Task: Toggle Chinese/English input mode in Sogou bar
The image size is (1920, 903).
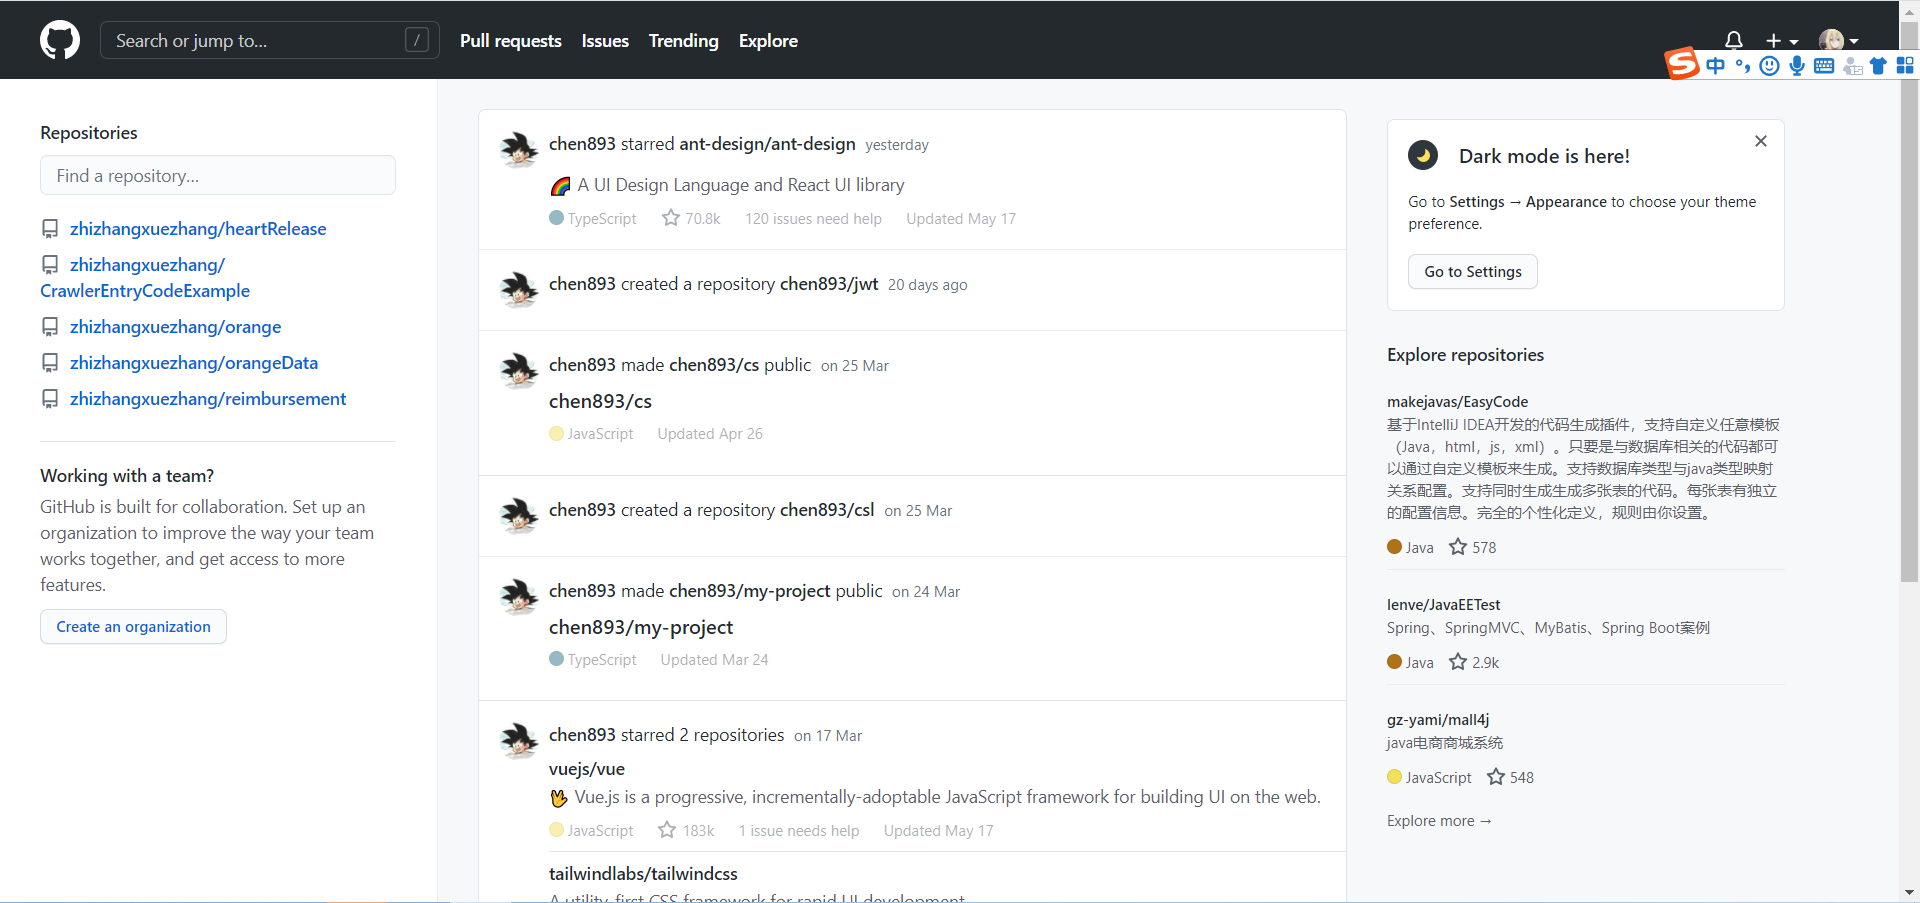Action: (1716, 66)
